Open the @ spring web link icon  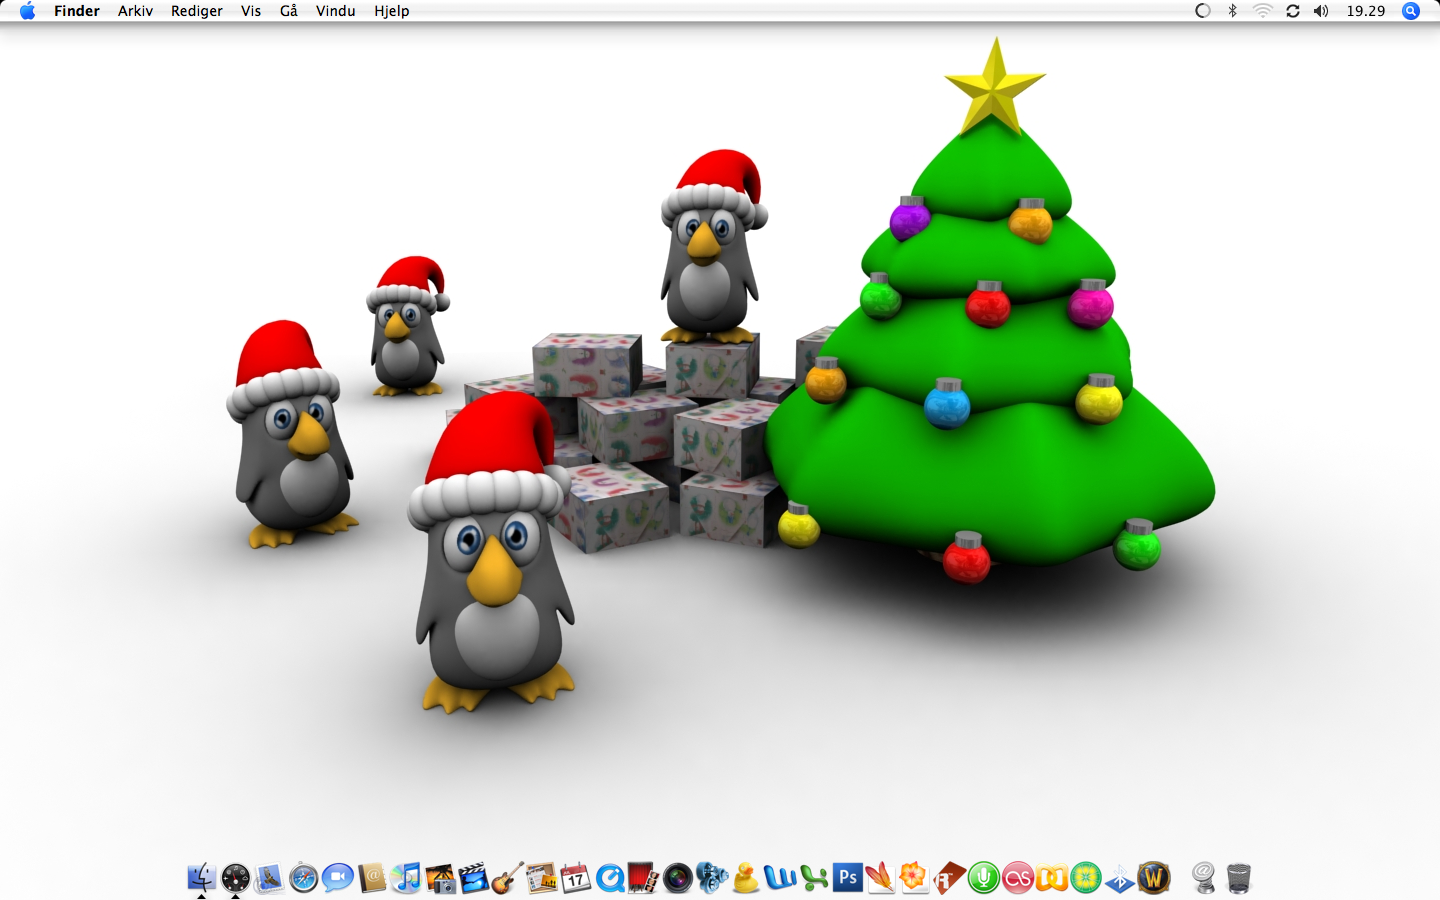point(1204,878)
